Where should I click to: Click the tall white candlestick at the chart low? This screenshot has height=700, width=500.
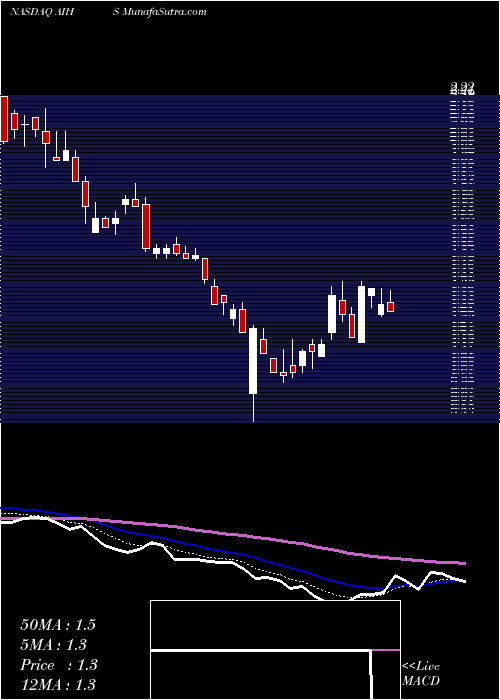pos(253,361)
